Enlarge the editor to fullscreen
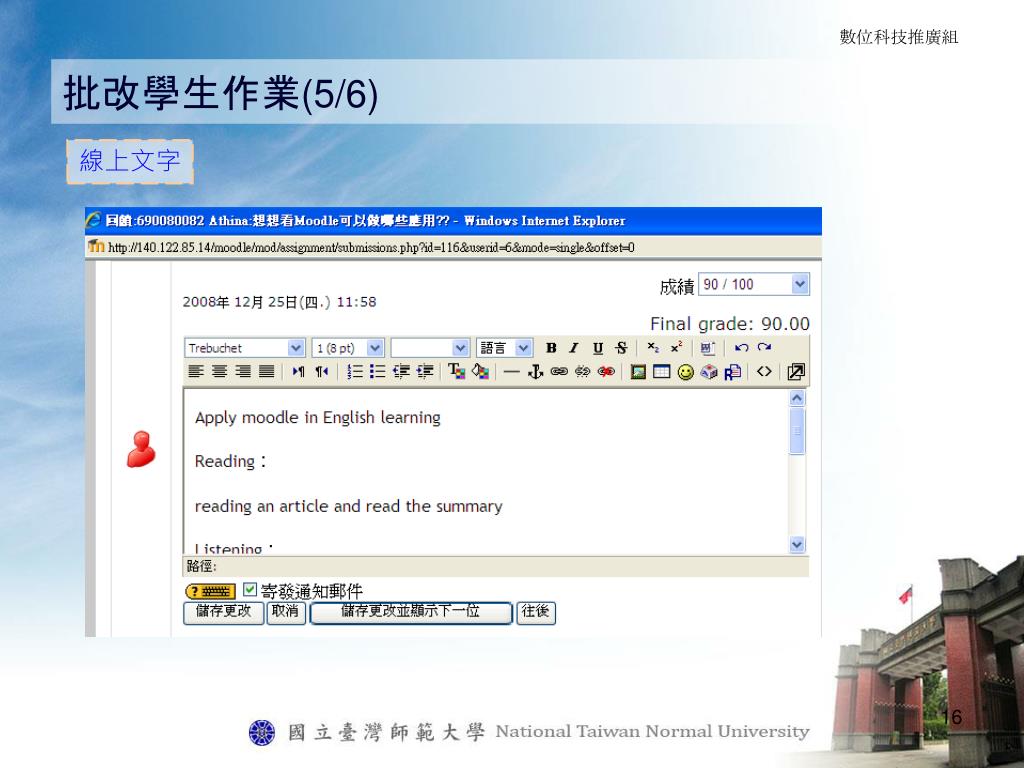 796,372
